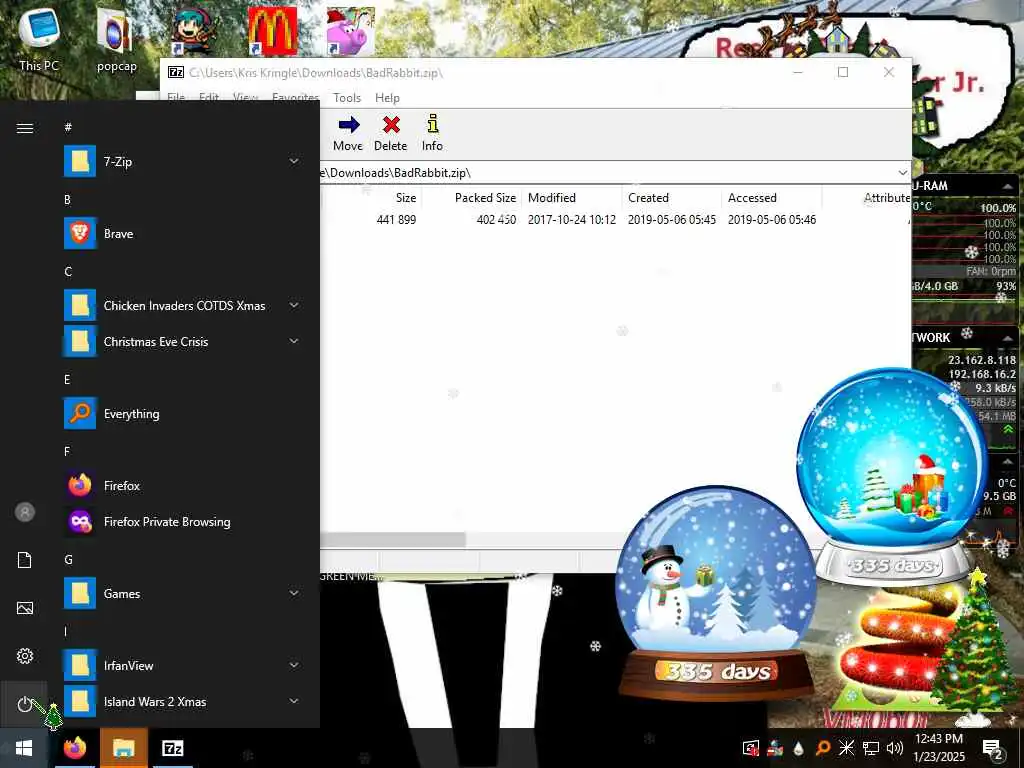Open the Everything magnifier tray icon
1024x768 pixels.
823,748
